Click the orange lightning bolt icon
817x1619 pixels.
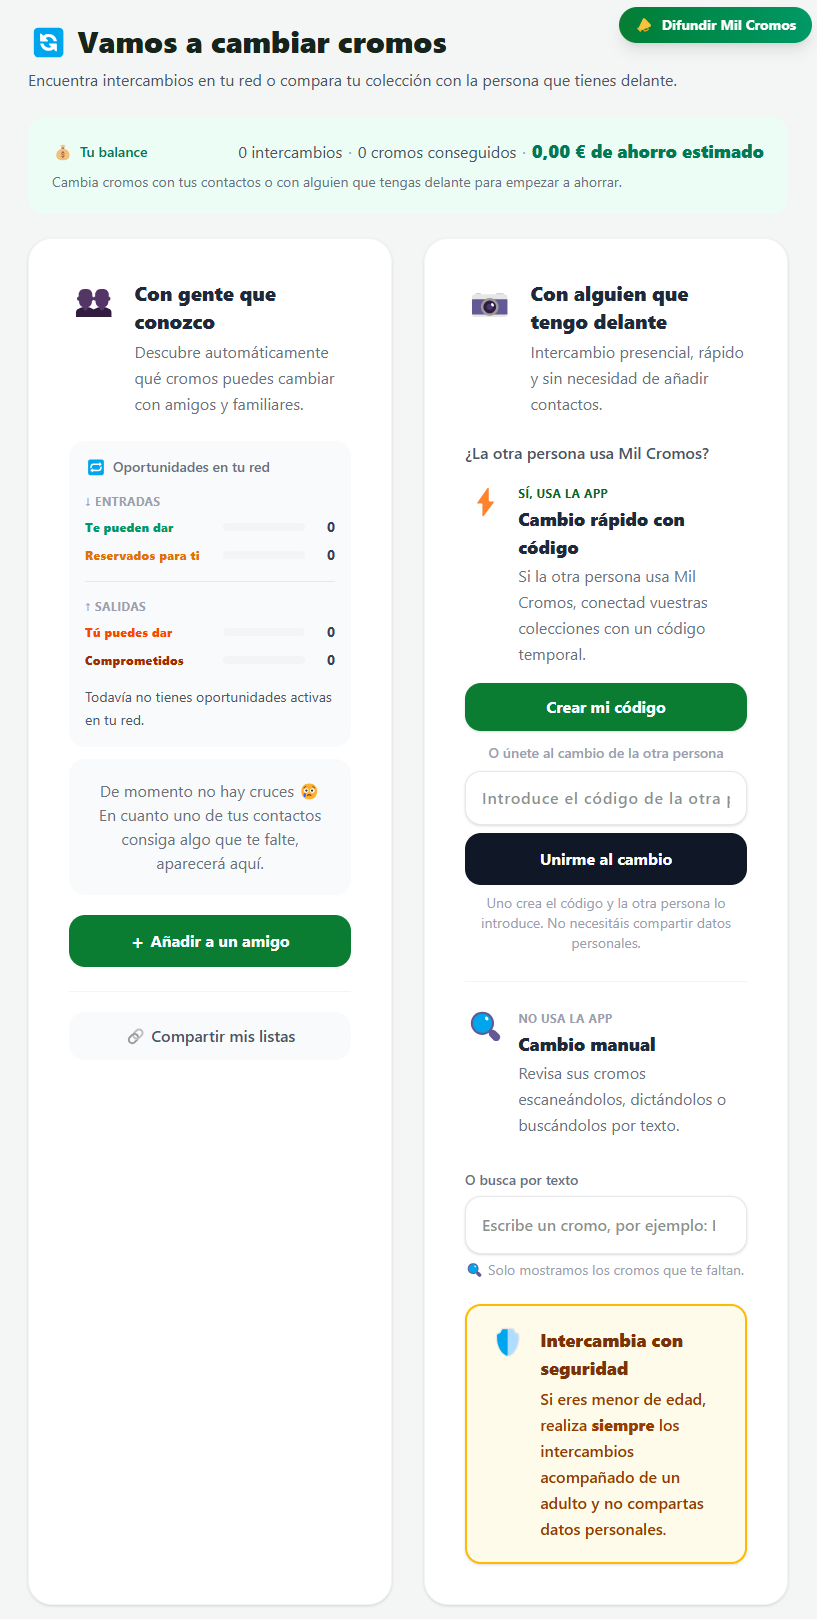[x=485, y=501]
